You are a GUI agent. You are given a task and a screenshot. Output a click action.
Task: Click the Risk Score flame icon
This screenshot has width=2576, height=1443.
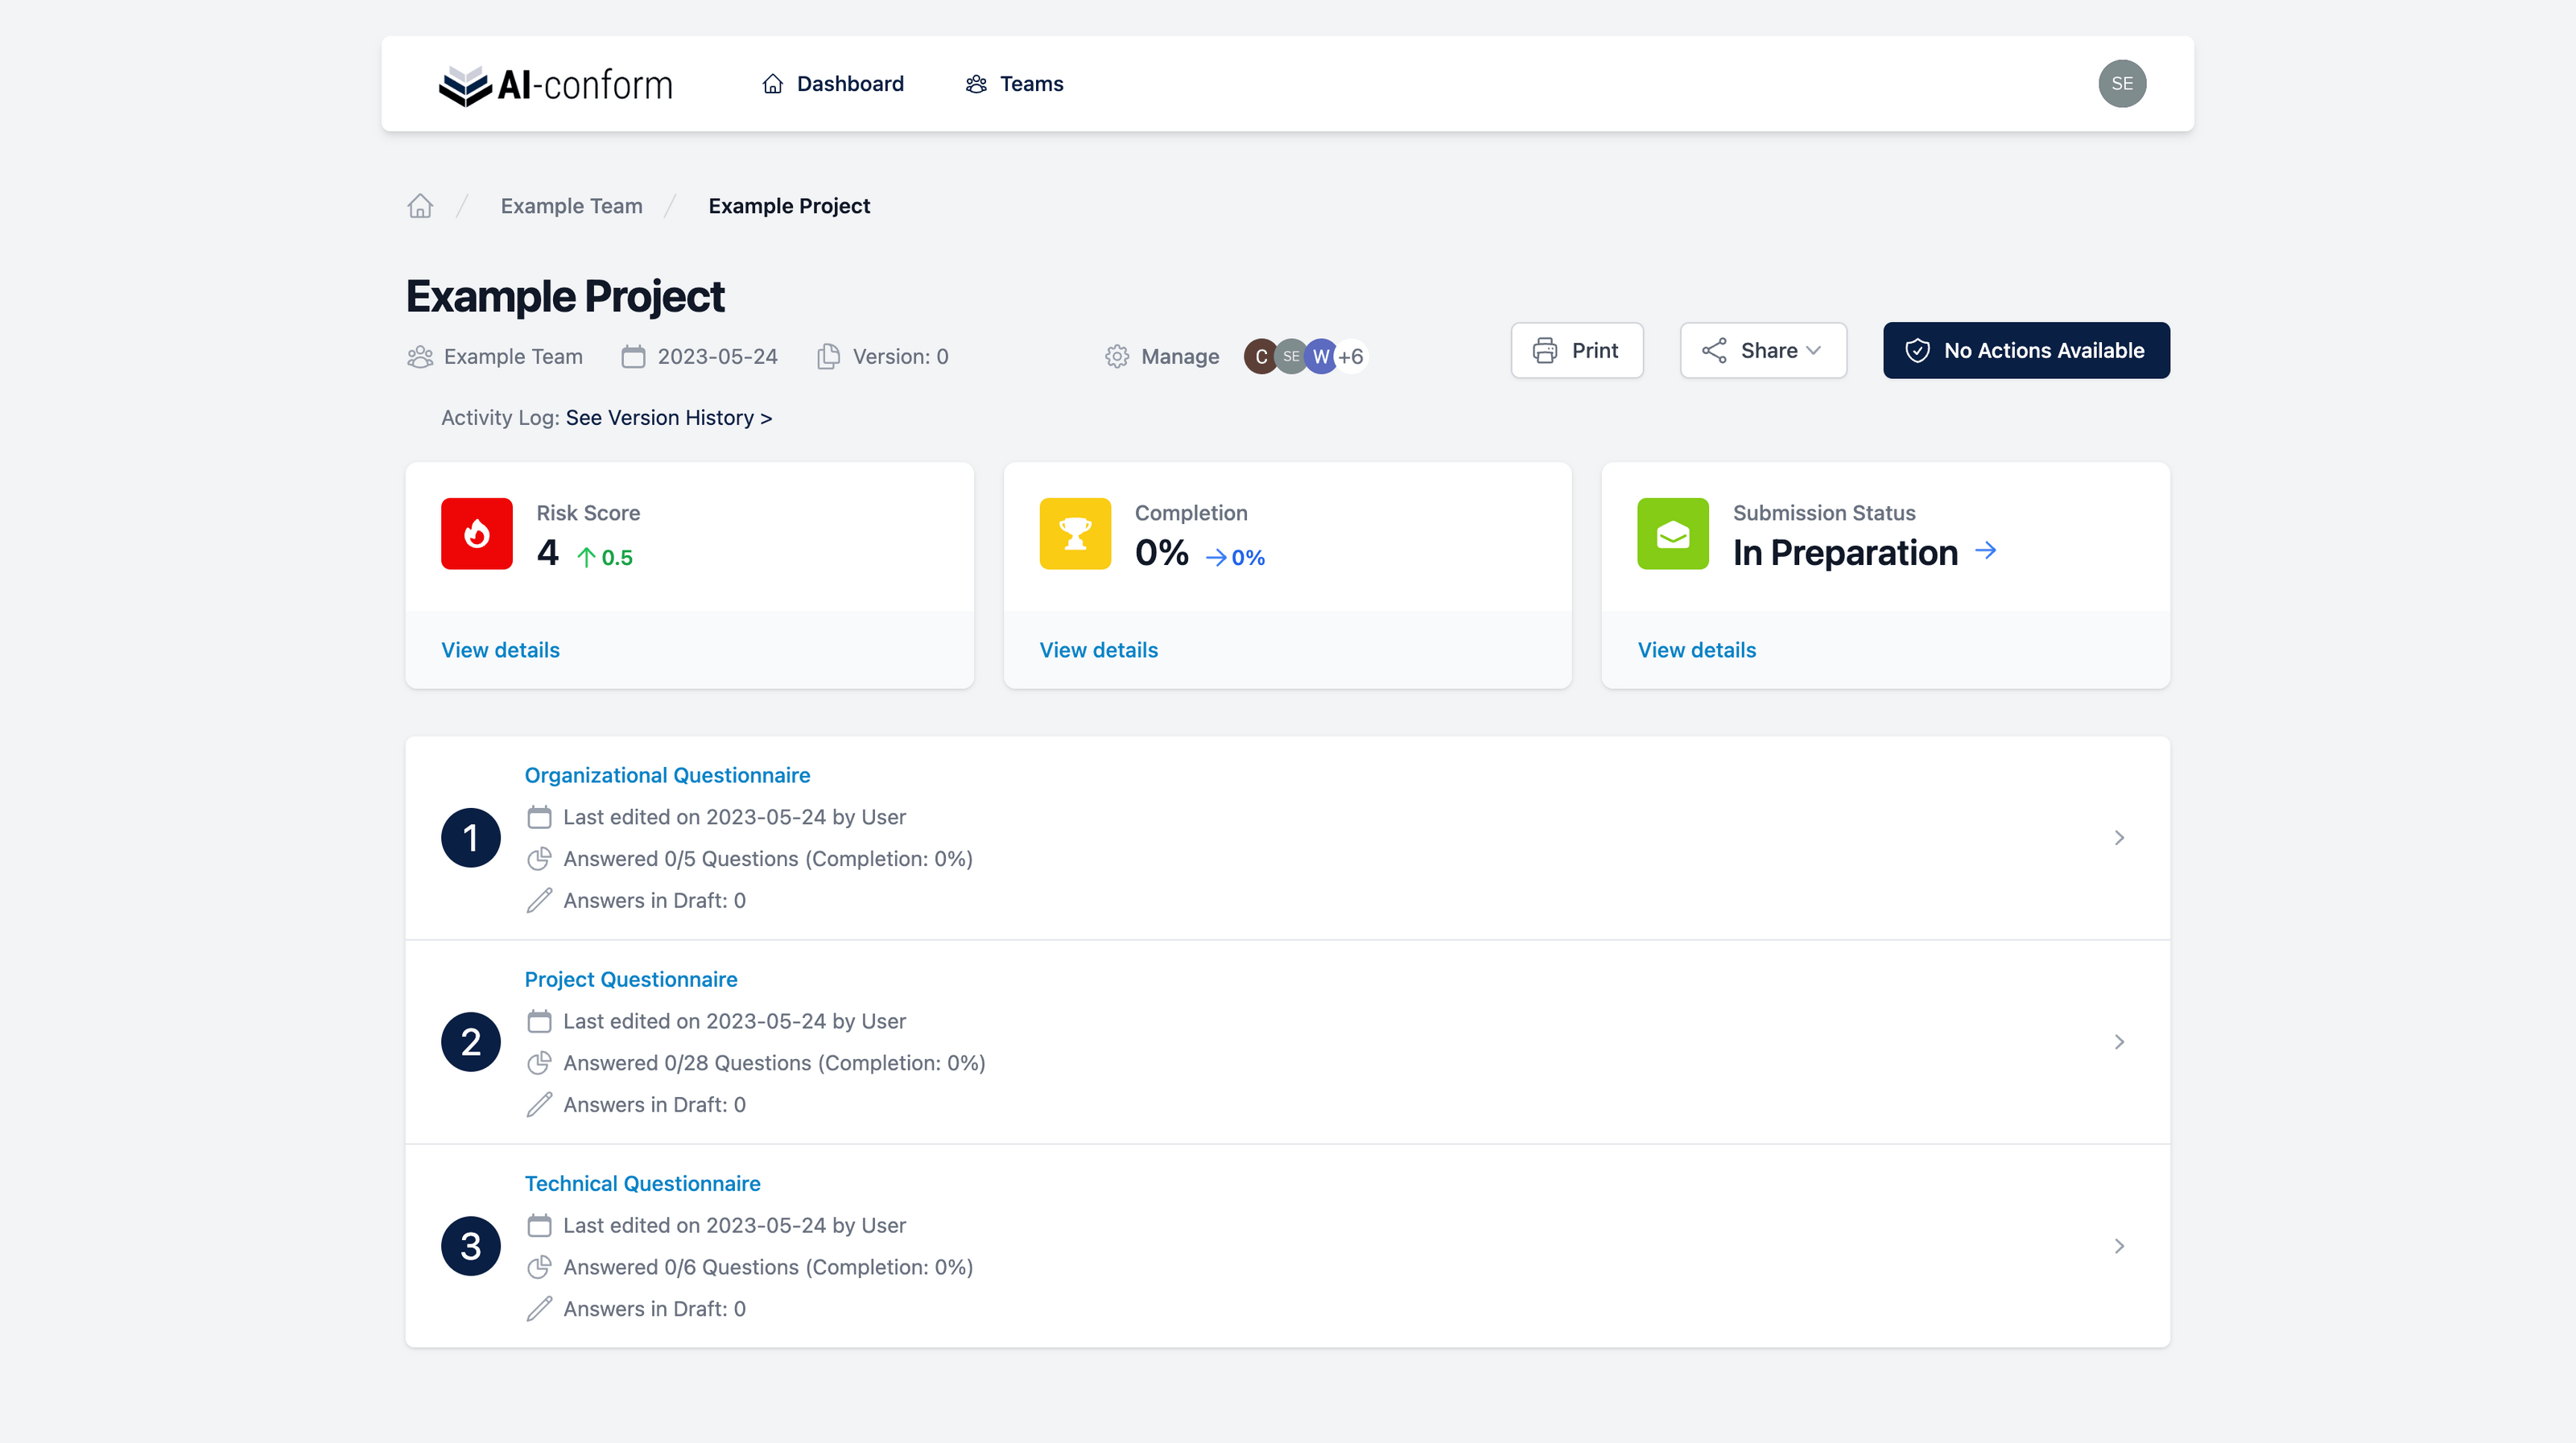(477, 533)
